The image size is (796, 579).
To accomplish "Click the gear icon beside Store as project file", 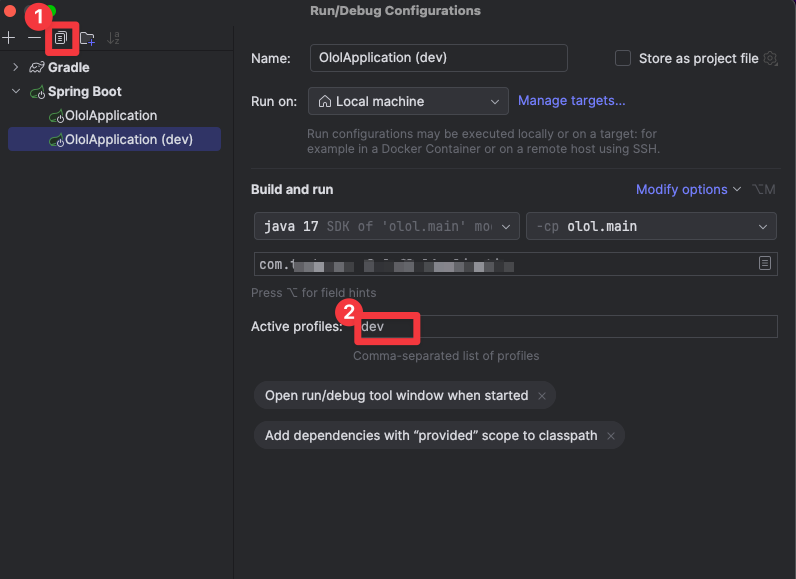I will click(770, 58).
